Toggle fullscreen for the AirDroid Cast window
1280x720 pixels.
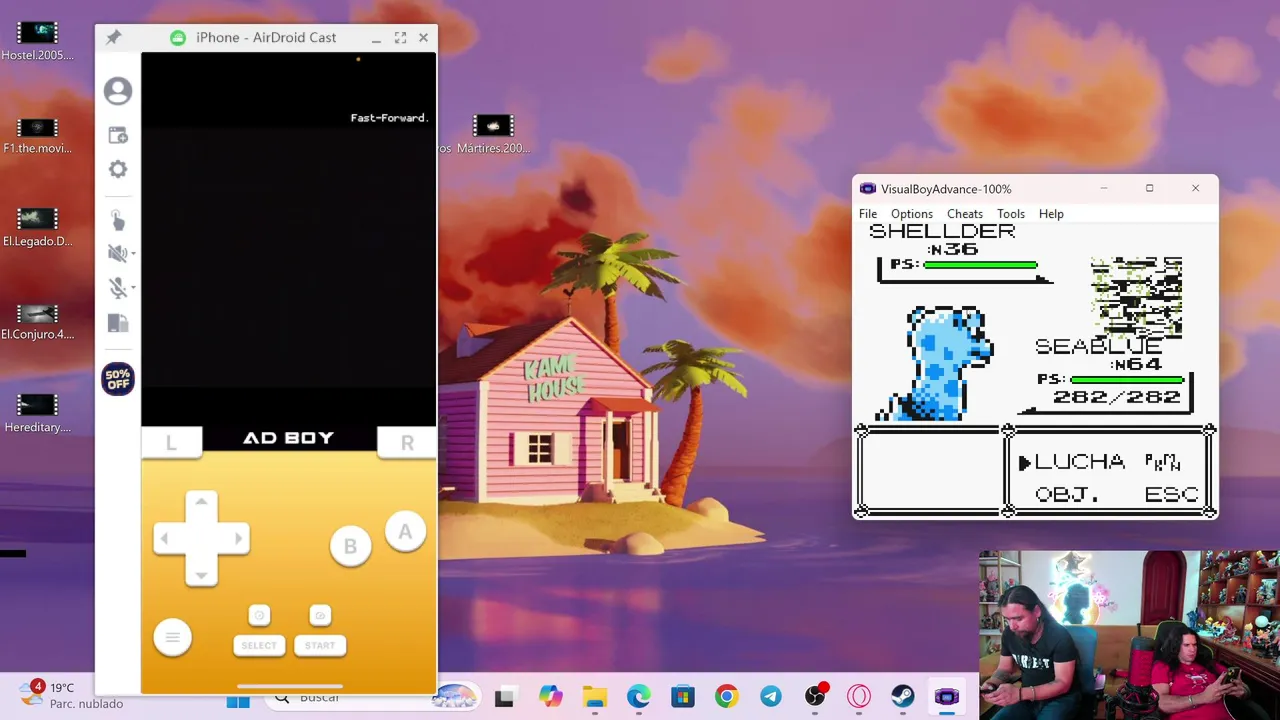[x=400, y=37]
